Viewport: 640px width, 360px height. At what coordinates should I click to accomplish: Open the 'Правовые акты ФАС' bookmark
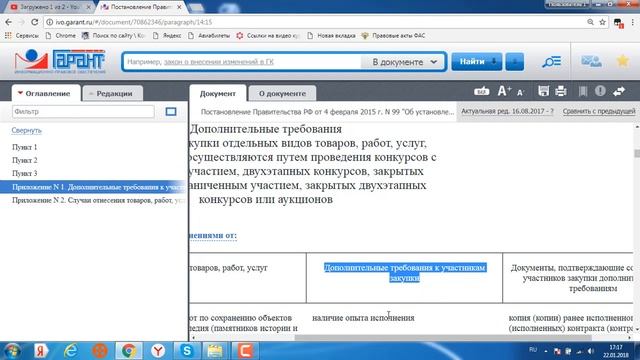393,36
